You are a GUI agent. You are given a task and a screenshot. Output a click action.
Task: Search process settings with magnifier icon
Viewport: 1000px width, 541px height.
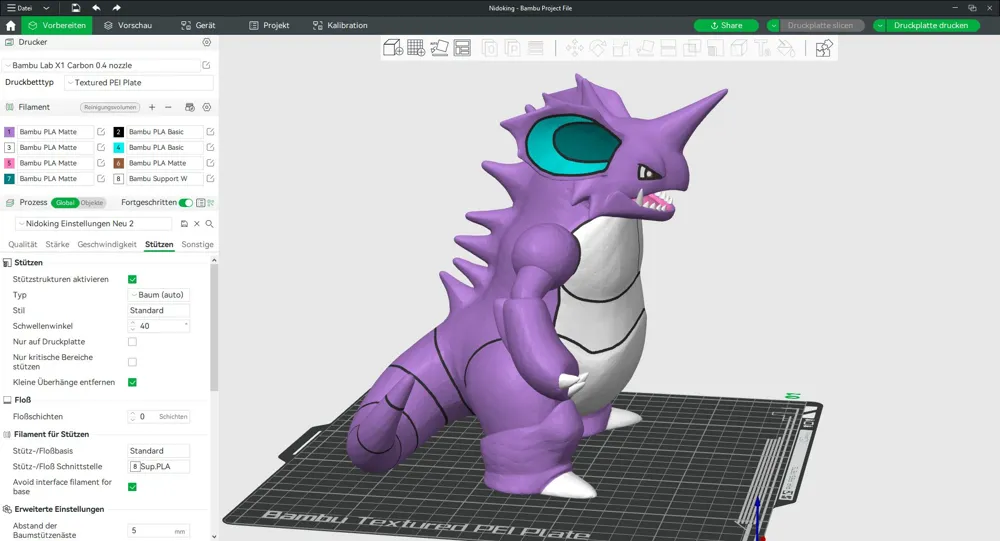[209, 224]
